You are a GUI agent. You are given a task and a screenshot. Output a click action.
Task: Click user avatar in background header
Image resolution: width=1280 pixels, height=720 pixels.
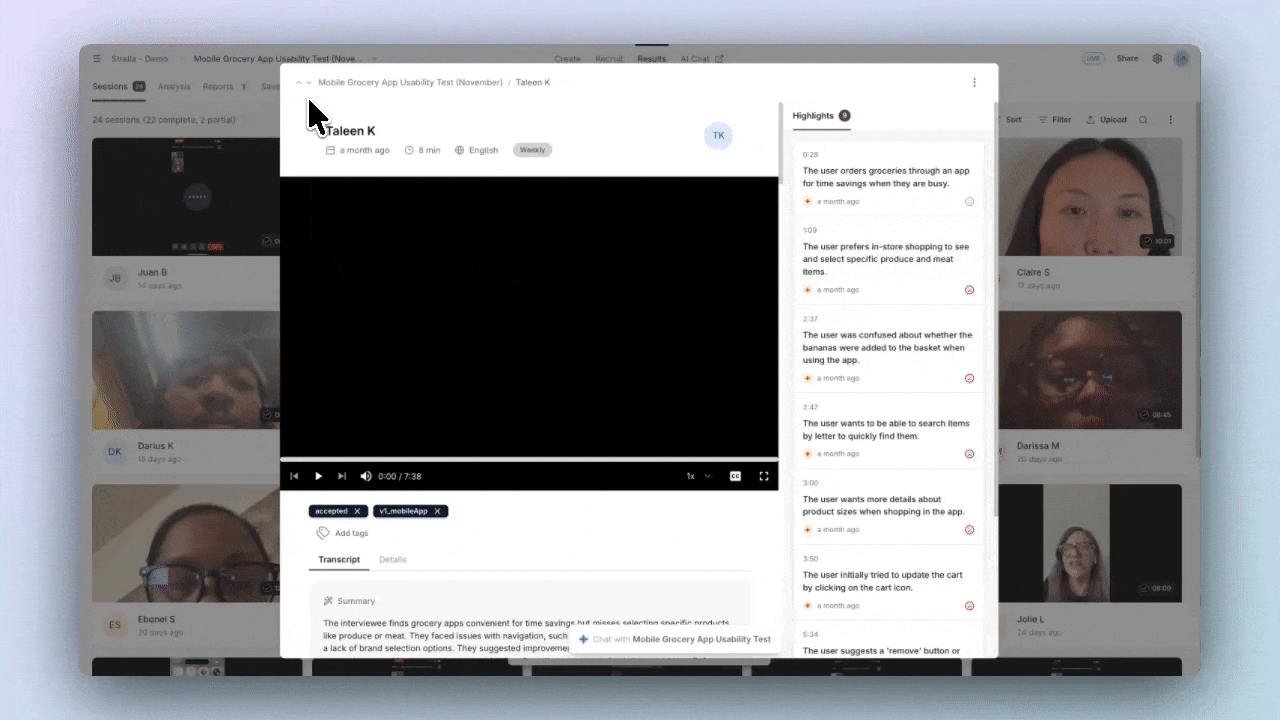[1183, 59]
